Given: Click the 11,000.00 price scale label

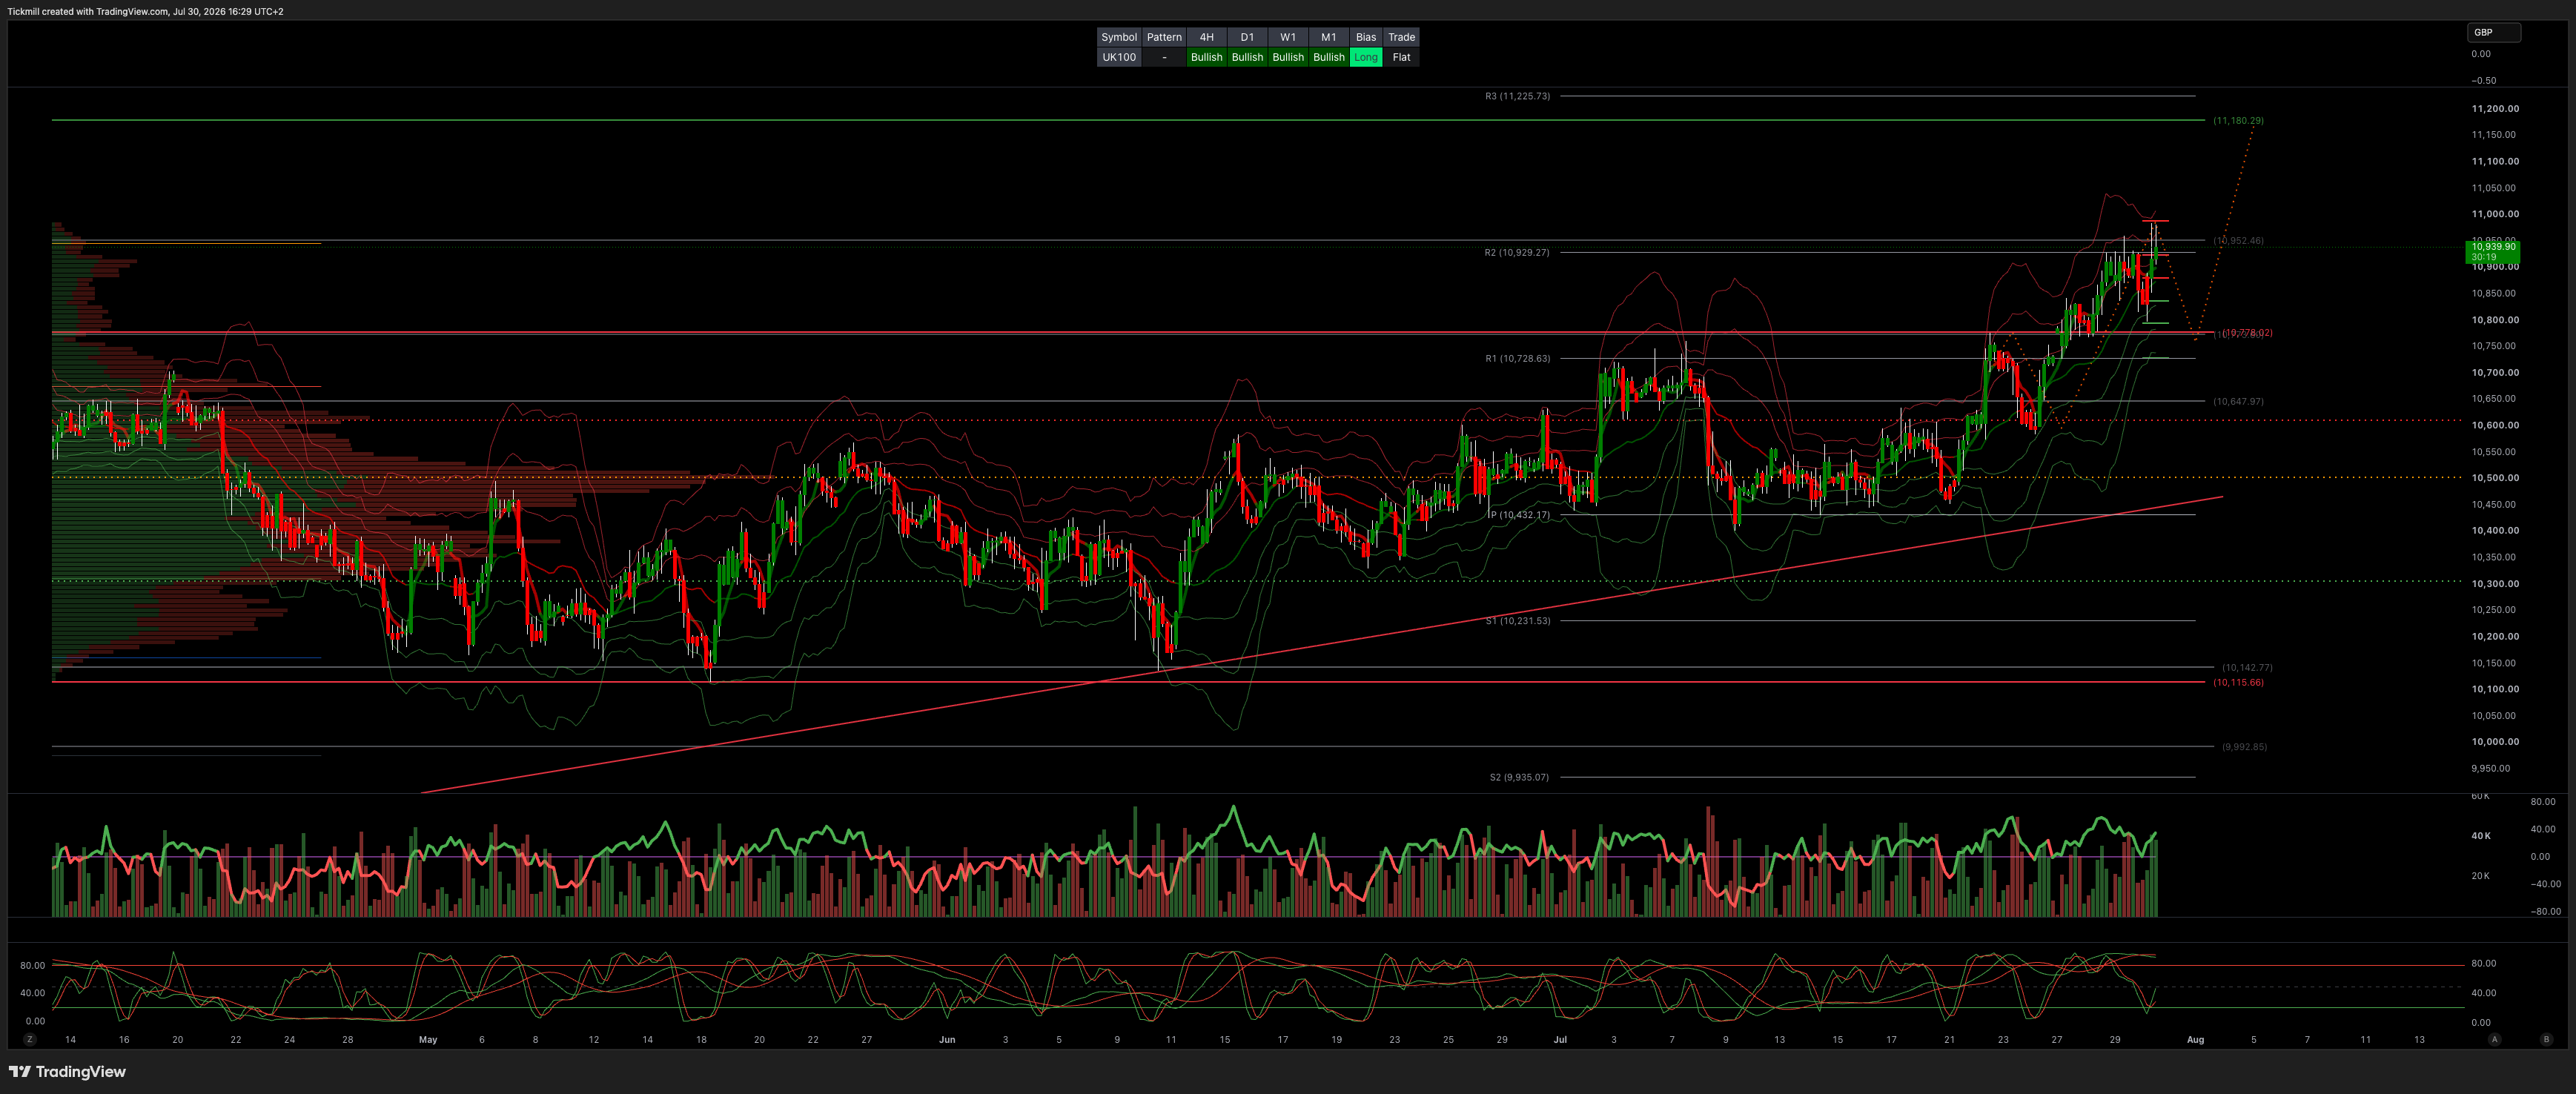Looking at the screenshot, I should tap(2495, 214).
